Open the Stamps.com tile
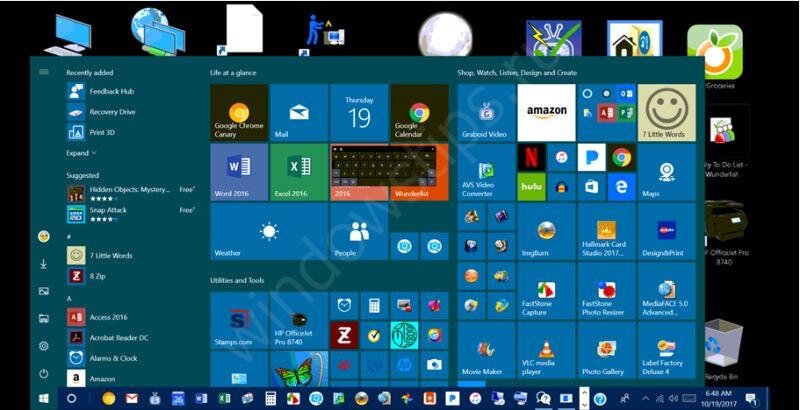The image size is (800, 410). [239, 320]
